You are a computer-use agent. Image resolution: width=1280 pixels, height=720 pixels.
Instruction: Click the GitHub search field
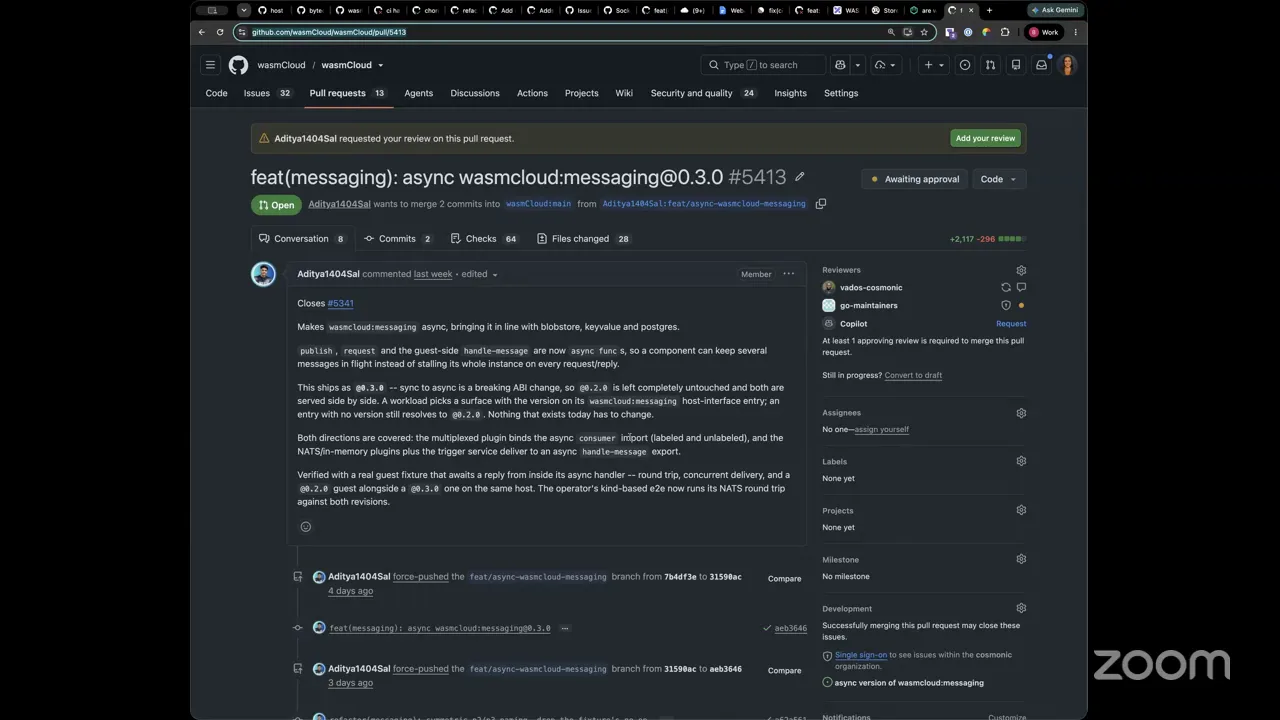[763, 65]
